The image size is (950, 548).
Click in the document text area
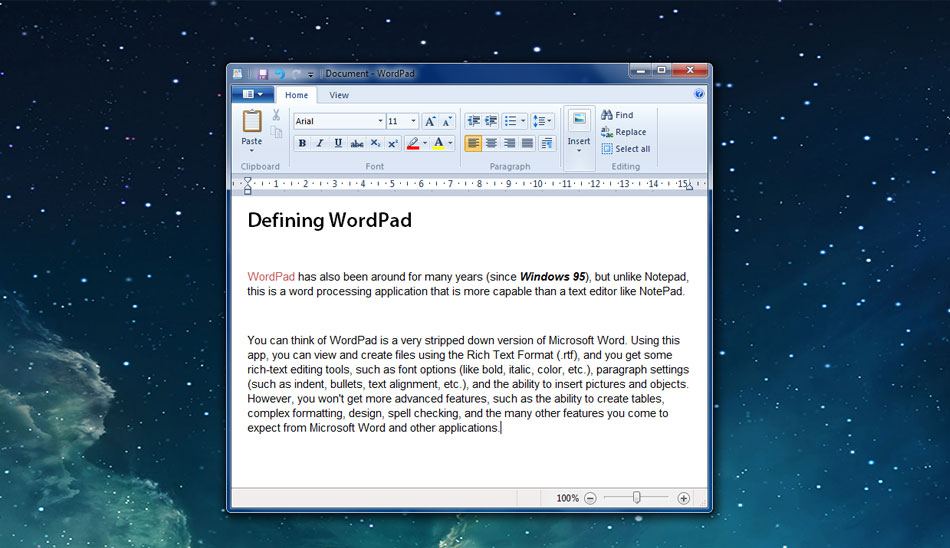point(468,341)
